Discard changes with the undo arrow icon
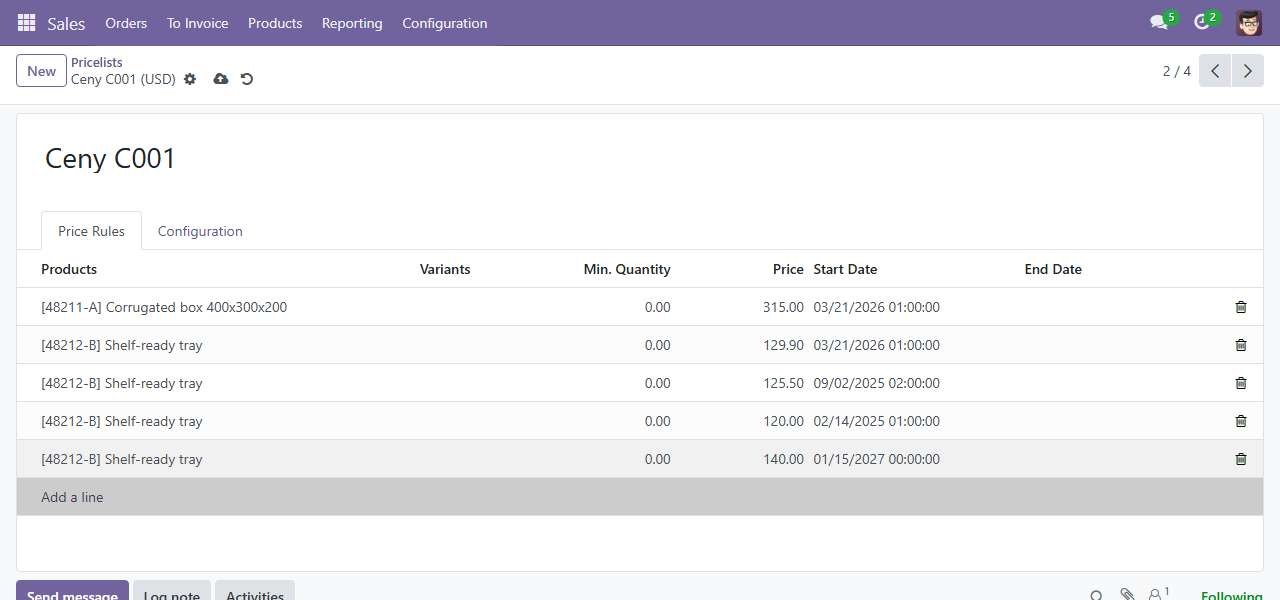1280x600 pixels. click(247, 79)
